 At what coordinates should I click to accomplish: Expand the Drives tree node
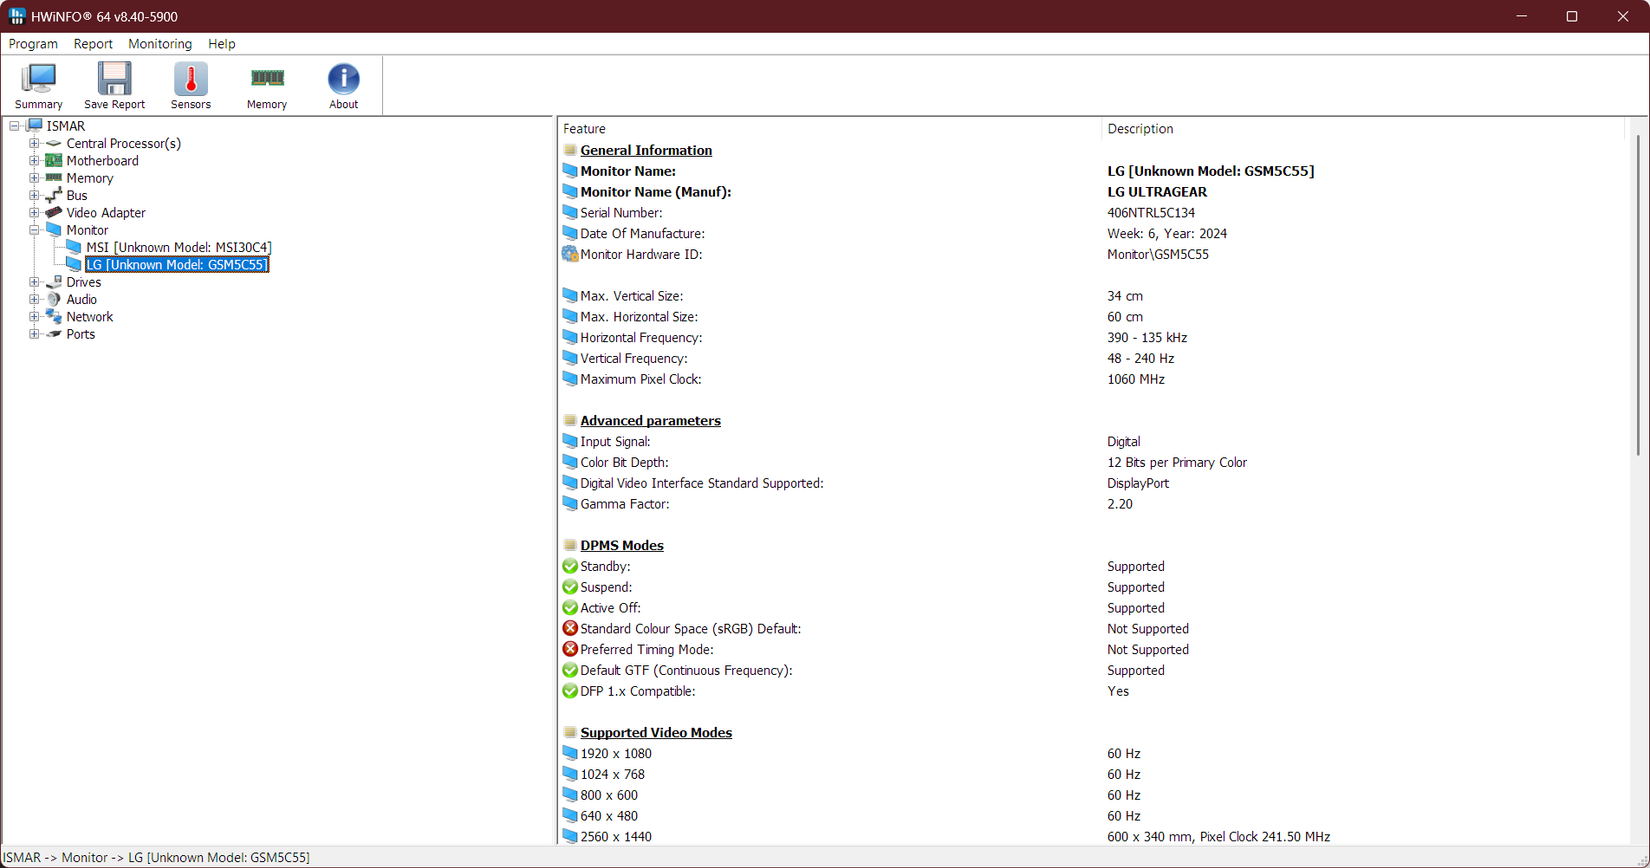34,282
